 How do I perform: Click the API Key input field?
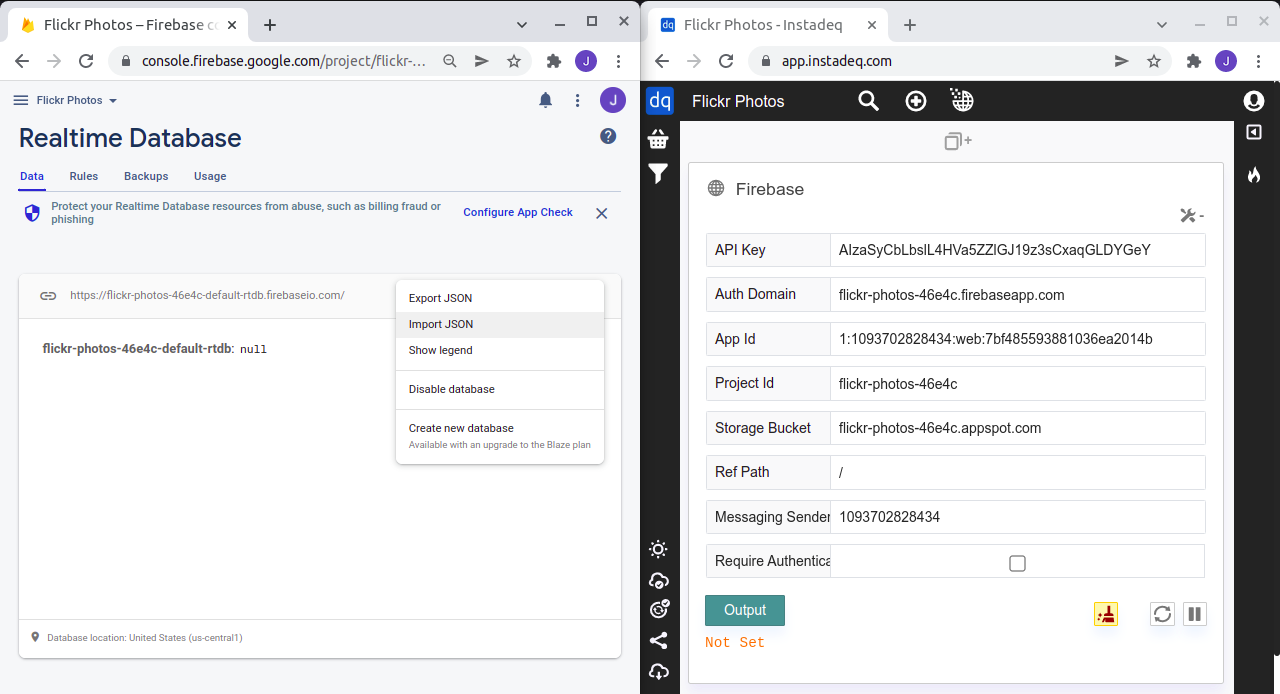pyautogui.click(x=1018, y=250)
